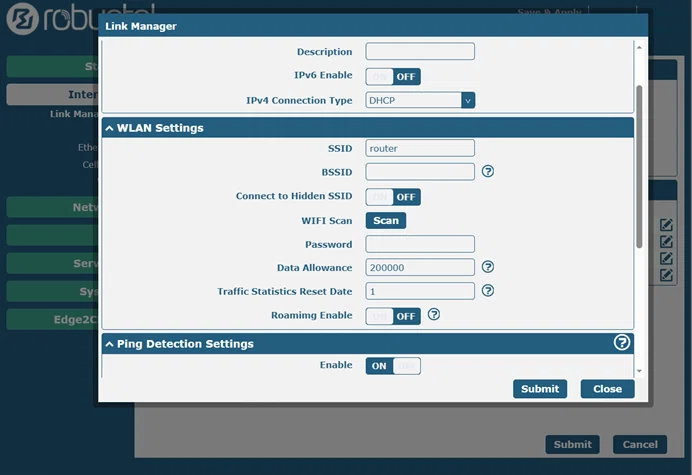Click the SSID field containing router
Image resolution: width=692 pixels, height=475 pixels.
pos(420,148)
